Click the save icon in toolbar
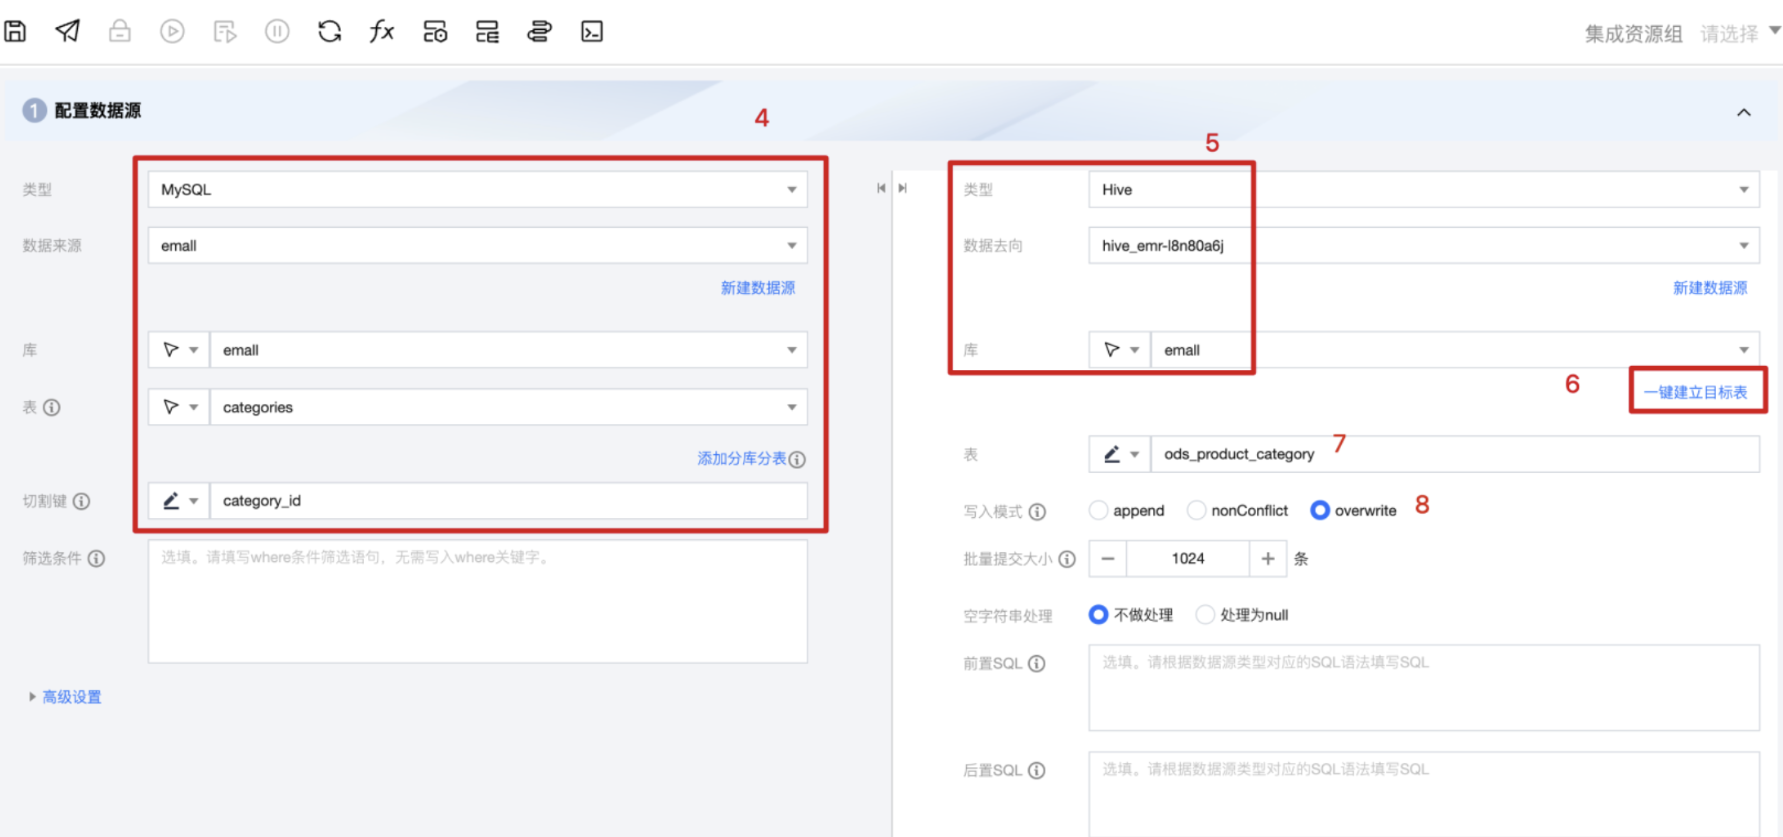 [x=15, y=32]
